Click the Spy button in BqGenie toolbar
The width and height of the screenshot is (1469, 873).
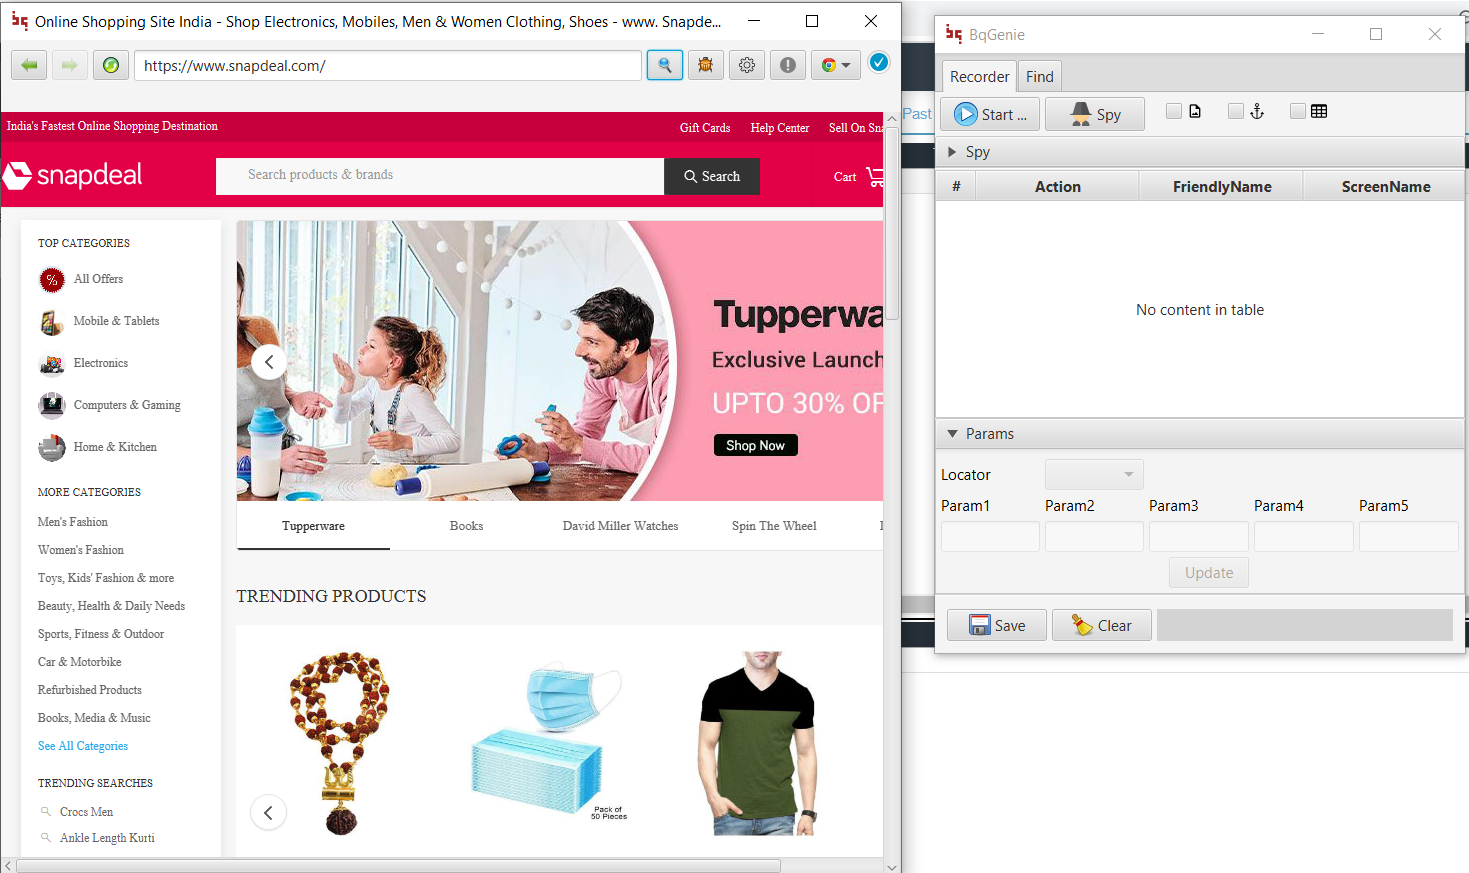pos(1095,114)
